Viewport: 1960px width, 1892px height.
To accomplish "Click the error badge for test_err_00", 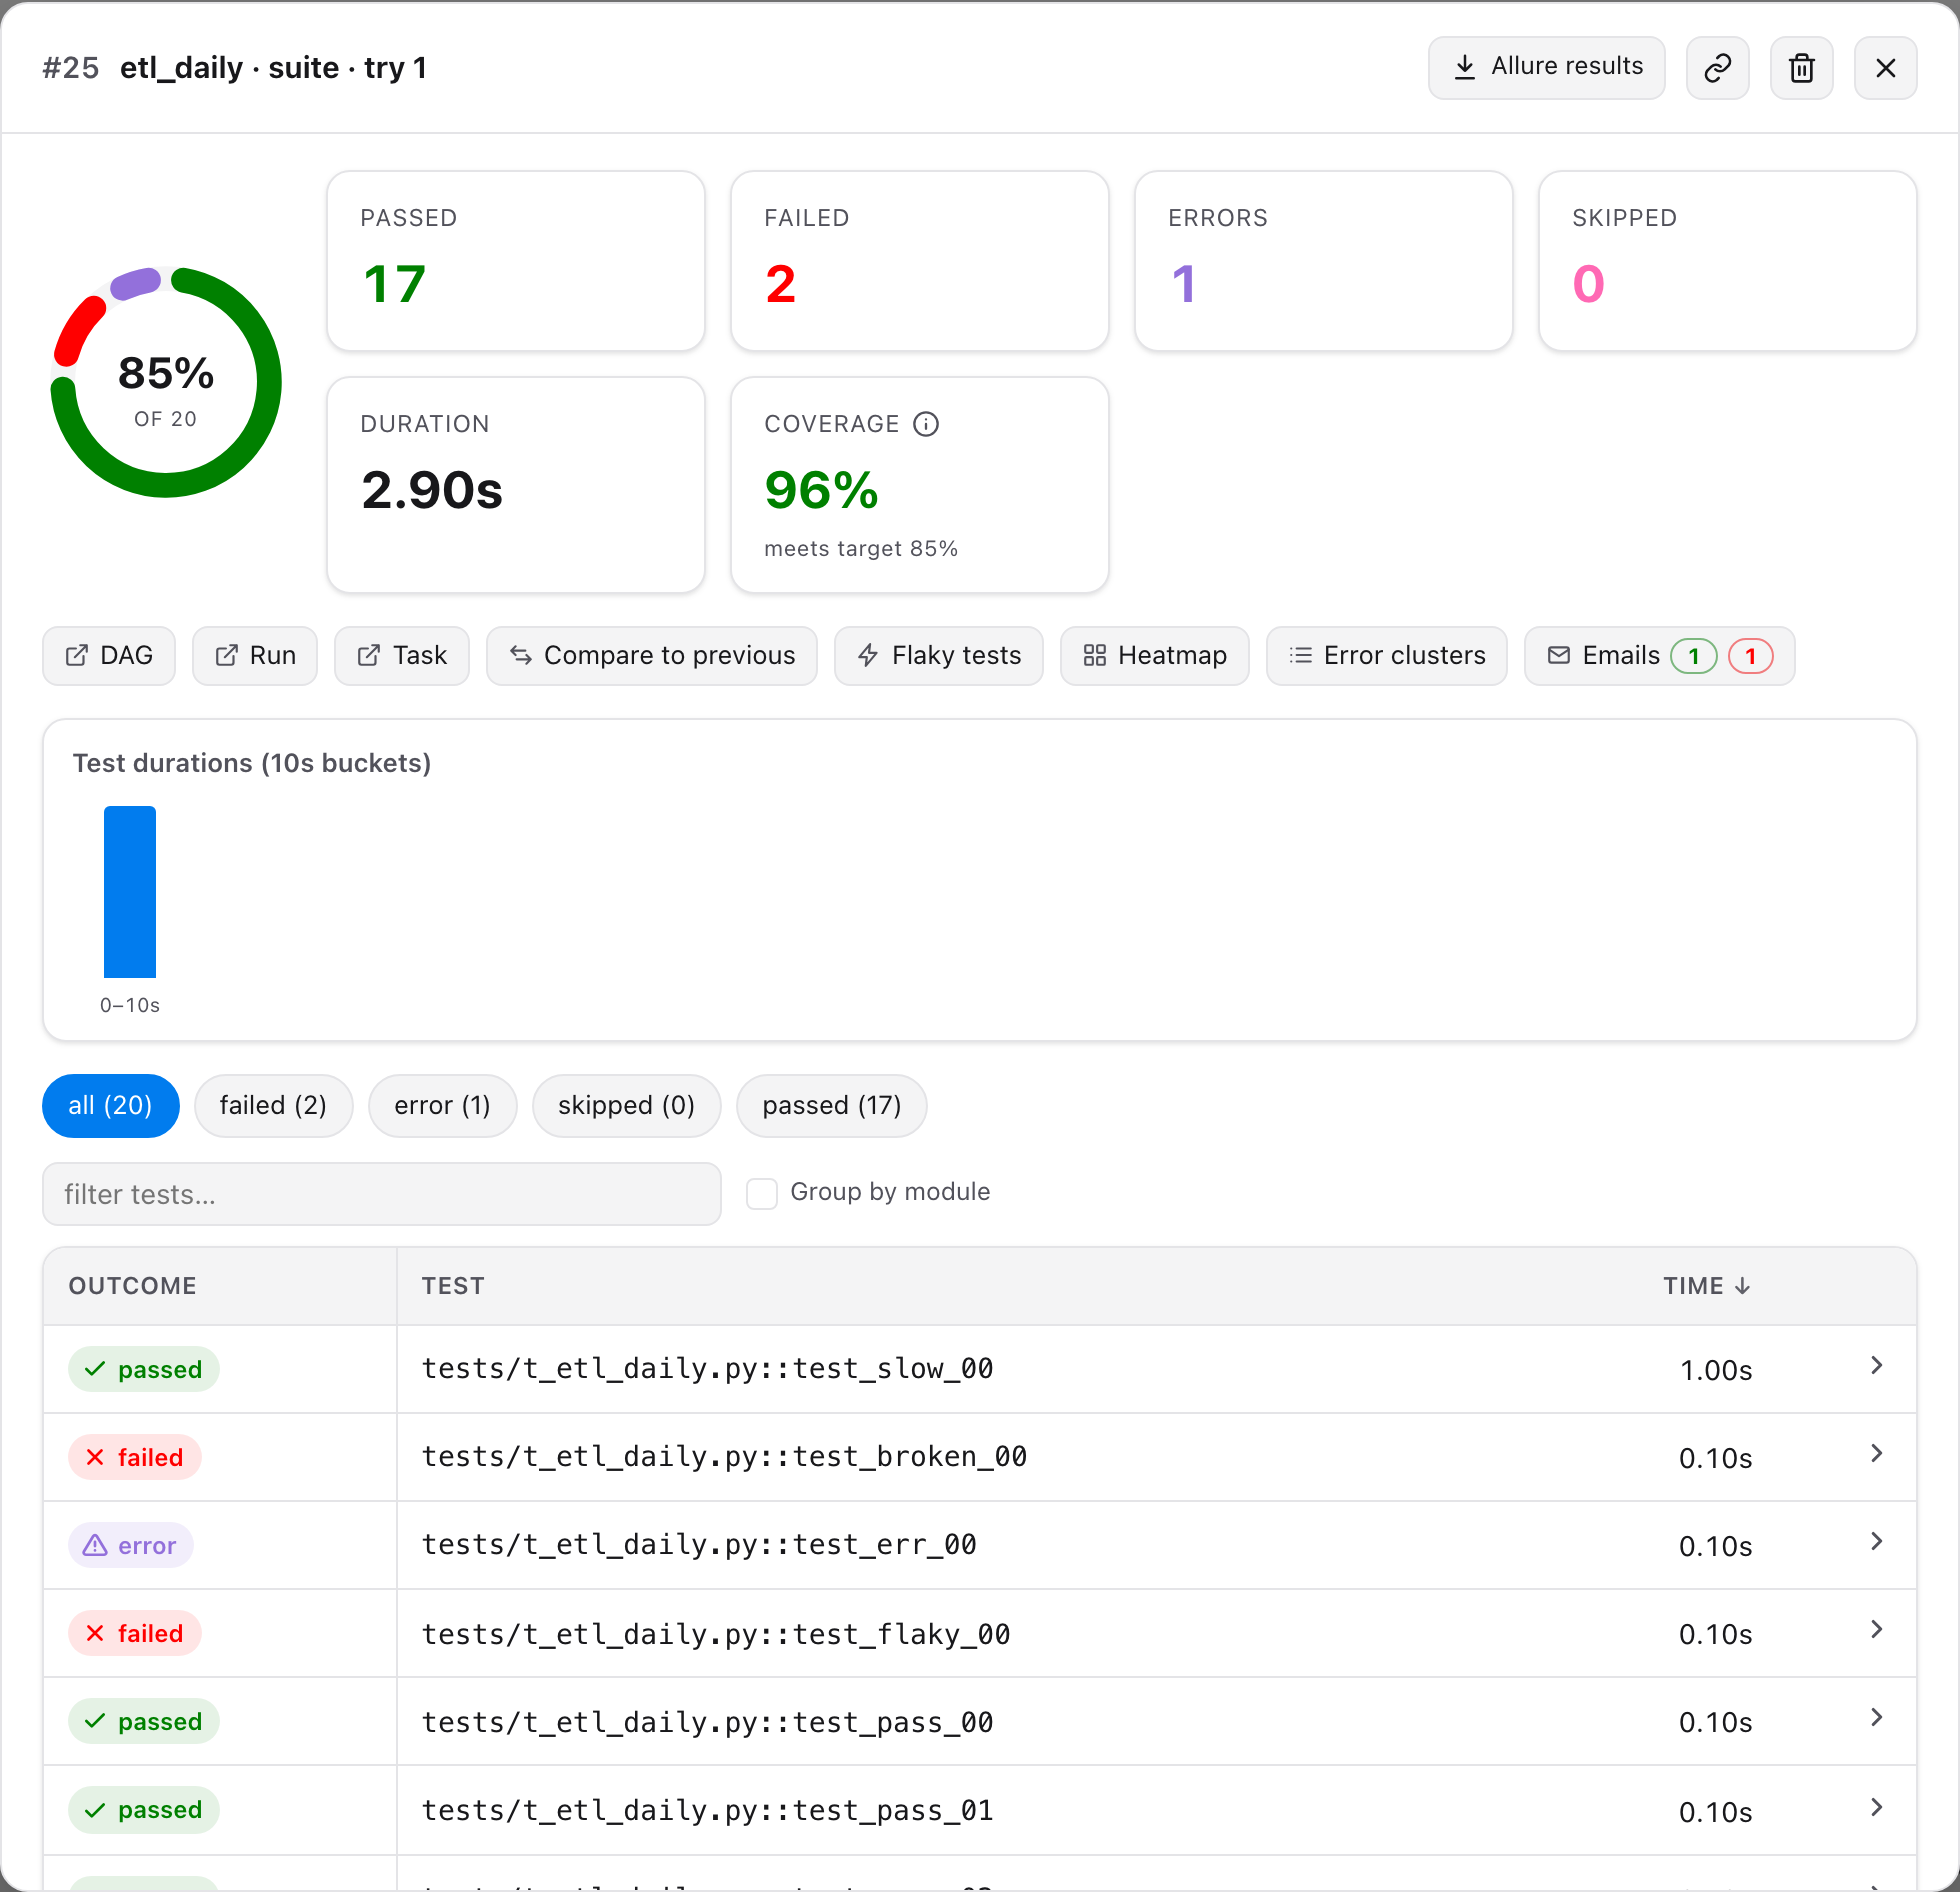I will coord(131,1546).
